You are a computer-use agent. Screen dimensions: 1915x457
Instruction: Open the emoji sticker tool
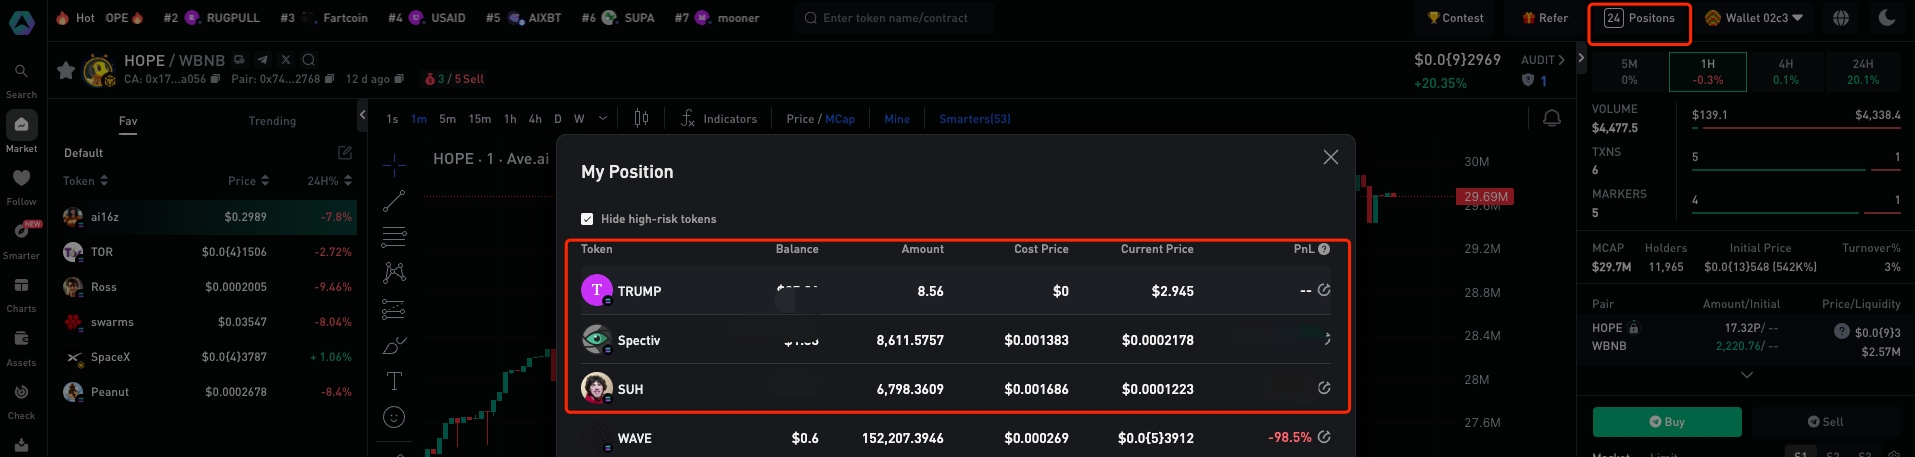click(x=394, y=417)
